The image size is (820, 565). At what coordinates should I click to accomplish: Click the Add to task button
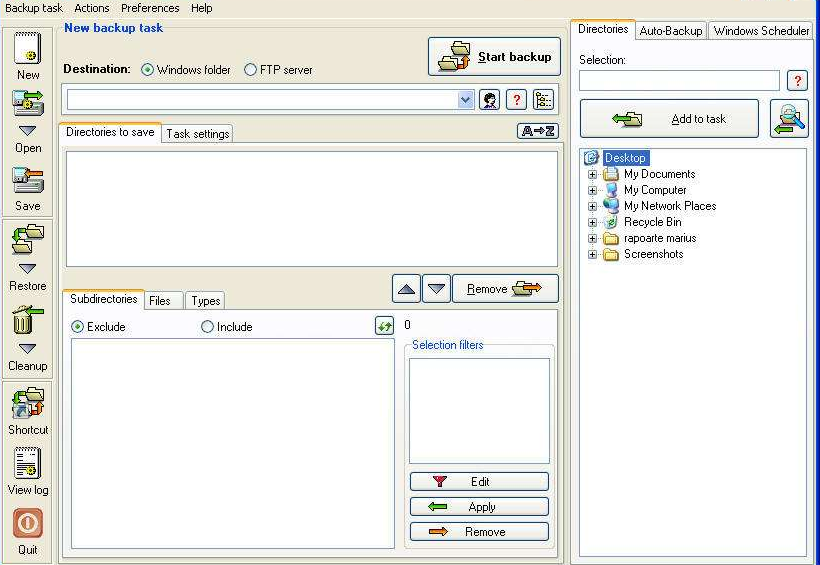(x=669, y=119)
